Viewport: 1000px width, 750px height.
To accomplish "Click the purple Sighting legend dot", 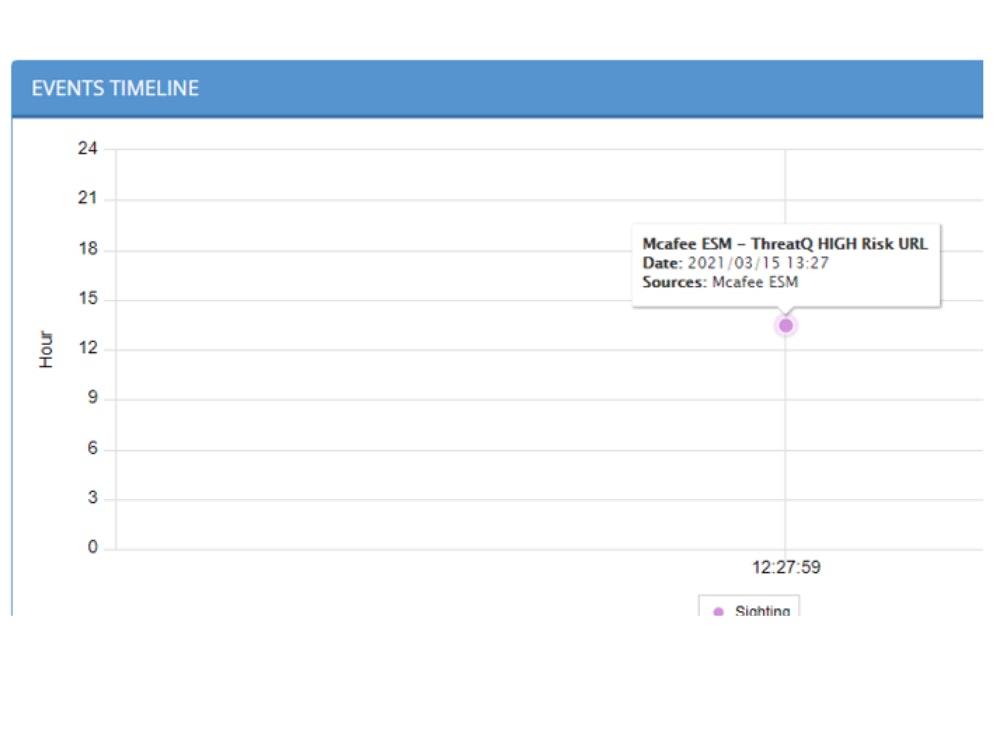I will click(x=718, y=612).
